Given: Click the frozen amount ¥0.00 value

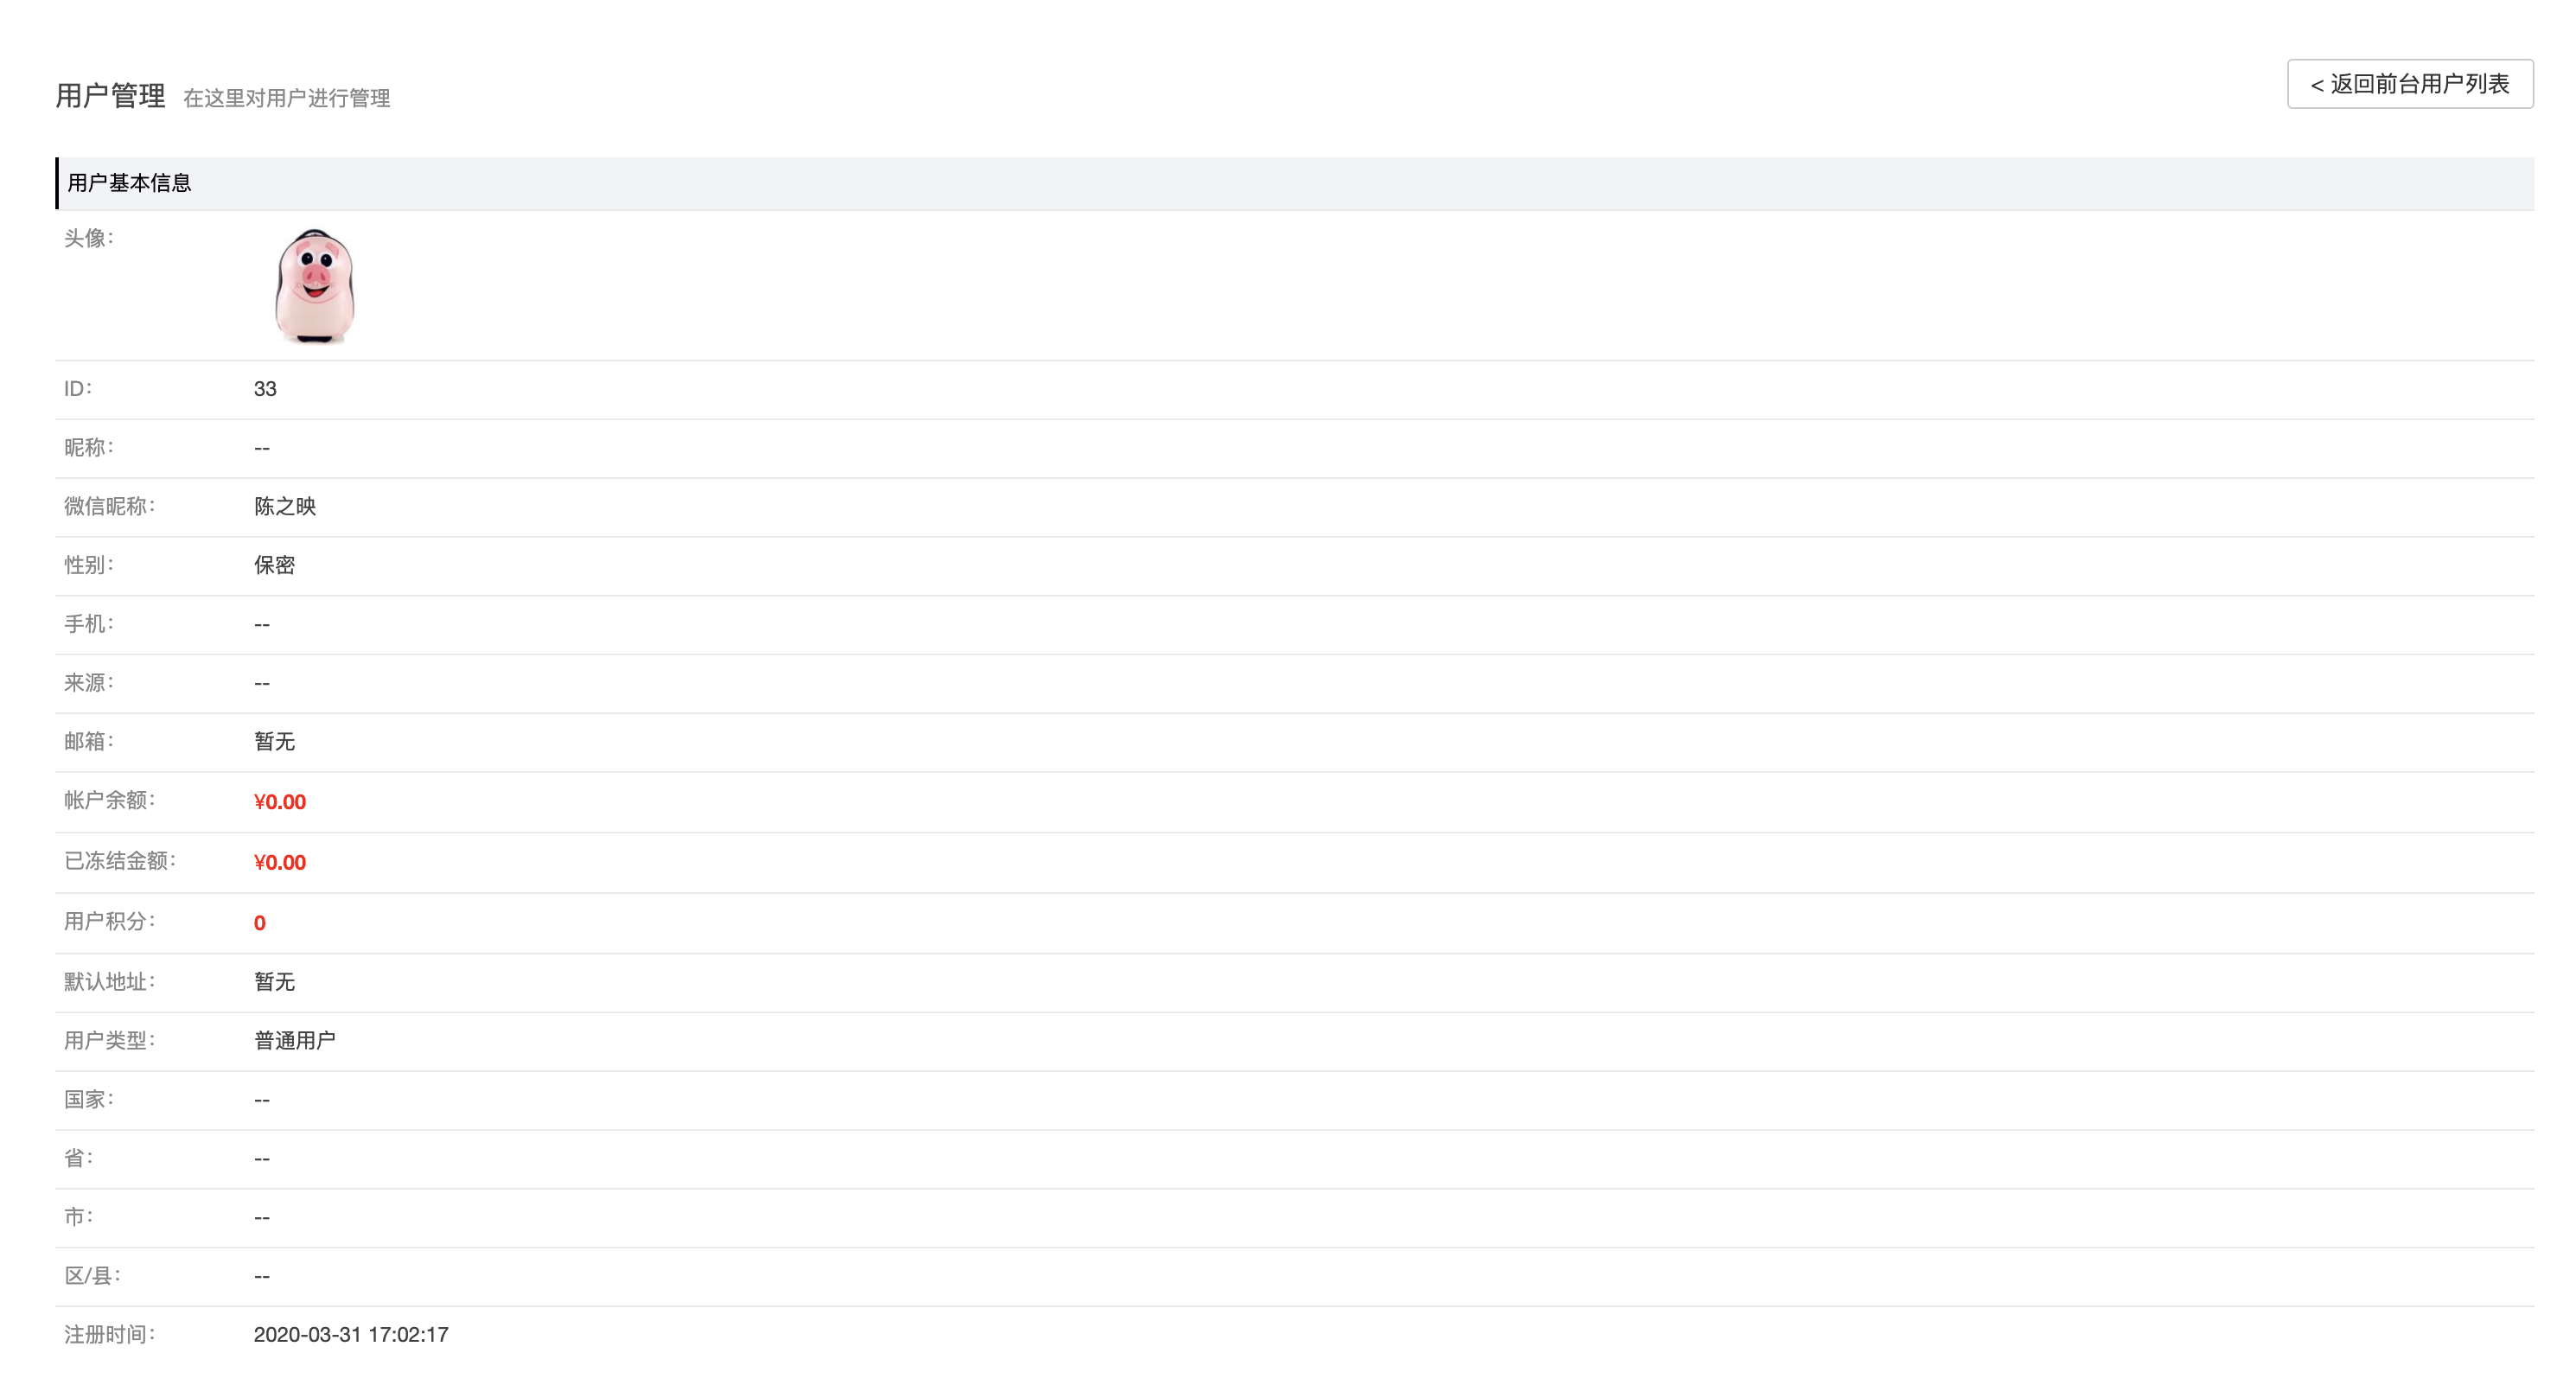Looking at the screenshot, I should (x=280, y=862).
